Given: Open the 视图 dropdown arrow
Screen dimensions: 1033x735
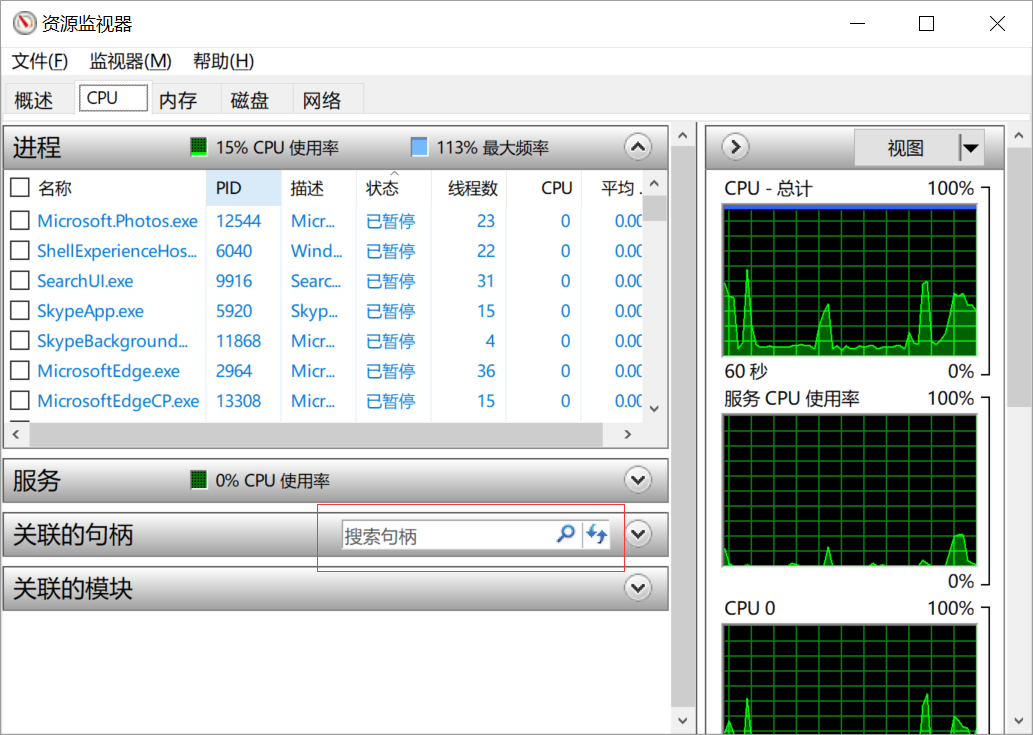Looking at the screenshot, I should pyautogui.click(x=970, y=148).
